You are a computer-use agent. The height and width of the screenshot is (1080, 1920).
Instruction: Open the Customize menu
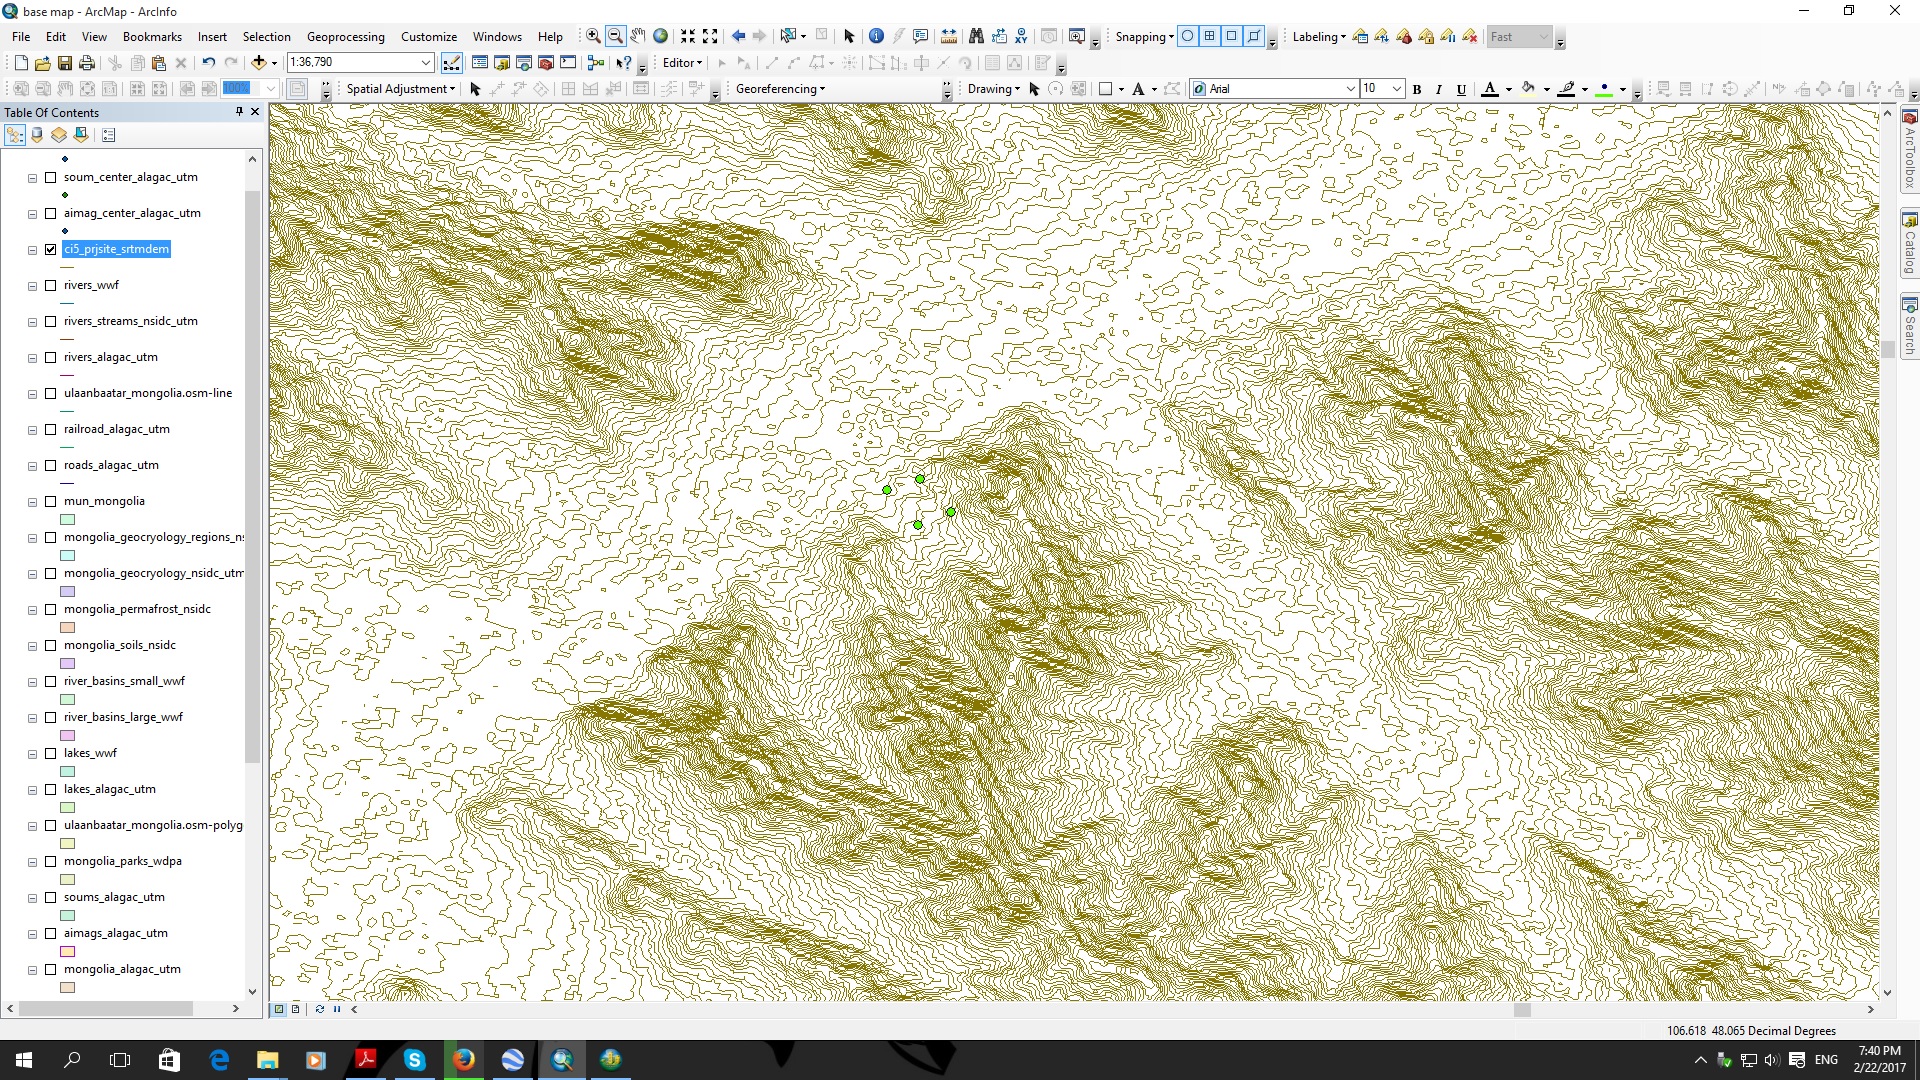429,37
